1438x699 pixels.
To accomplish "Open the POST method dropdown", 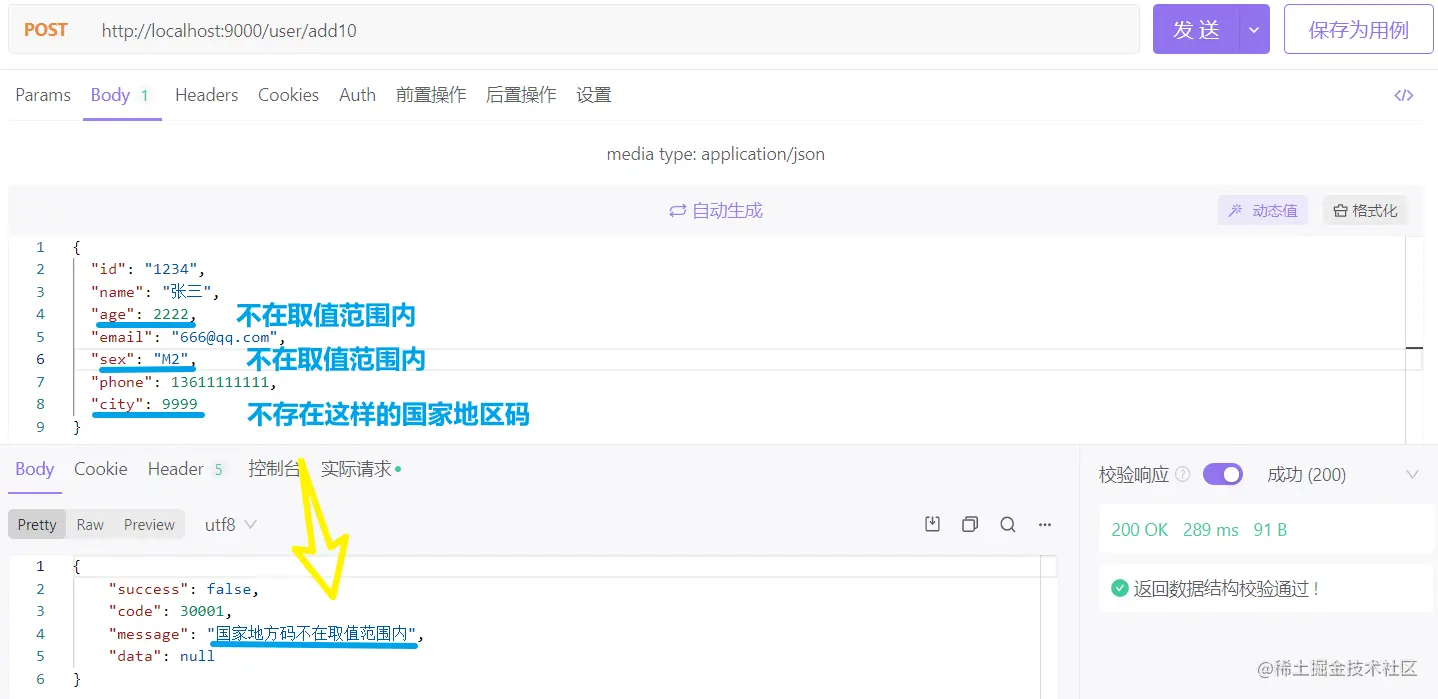I will coord(46,30).
